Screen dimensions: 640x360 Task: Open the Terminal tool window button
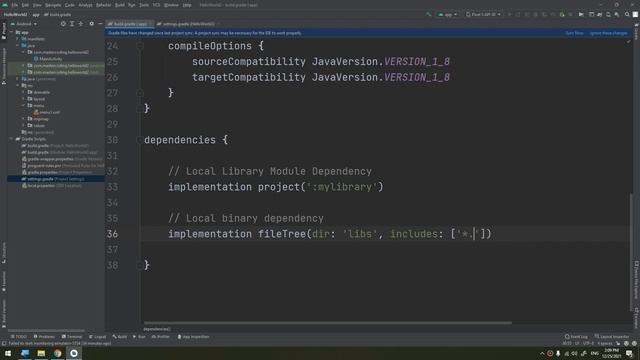click(72, 337)
